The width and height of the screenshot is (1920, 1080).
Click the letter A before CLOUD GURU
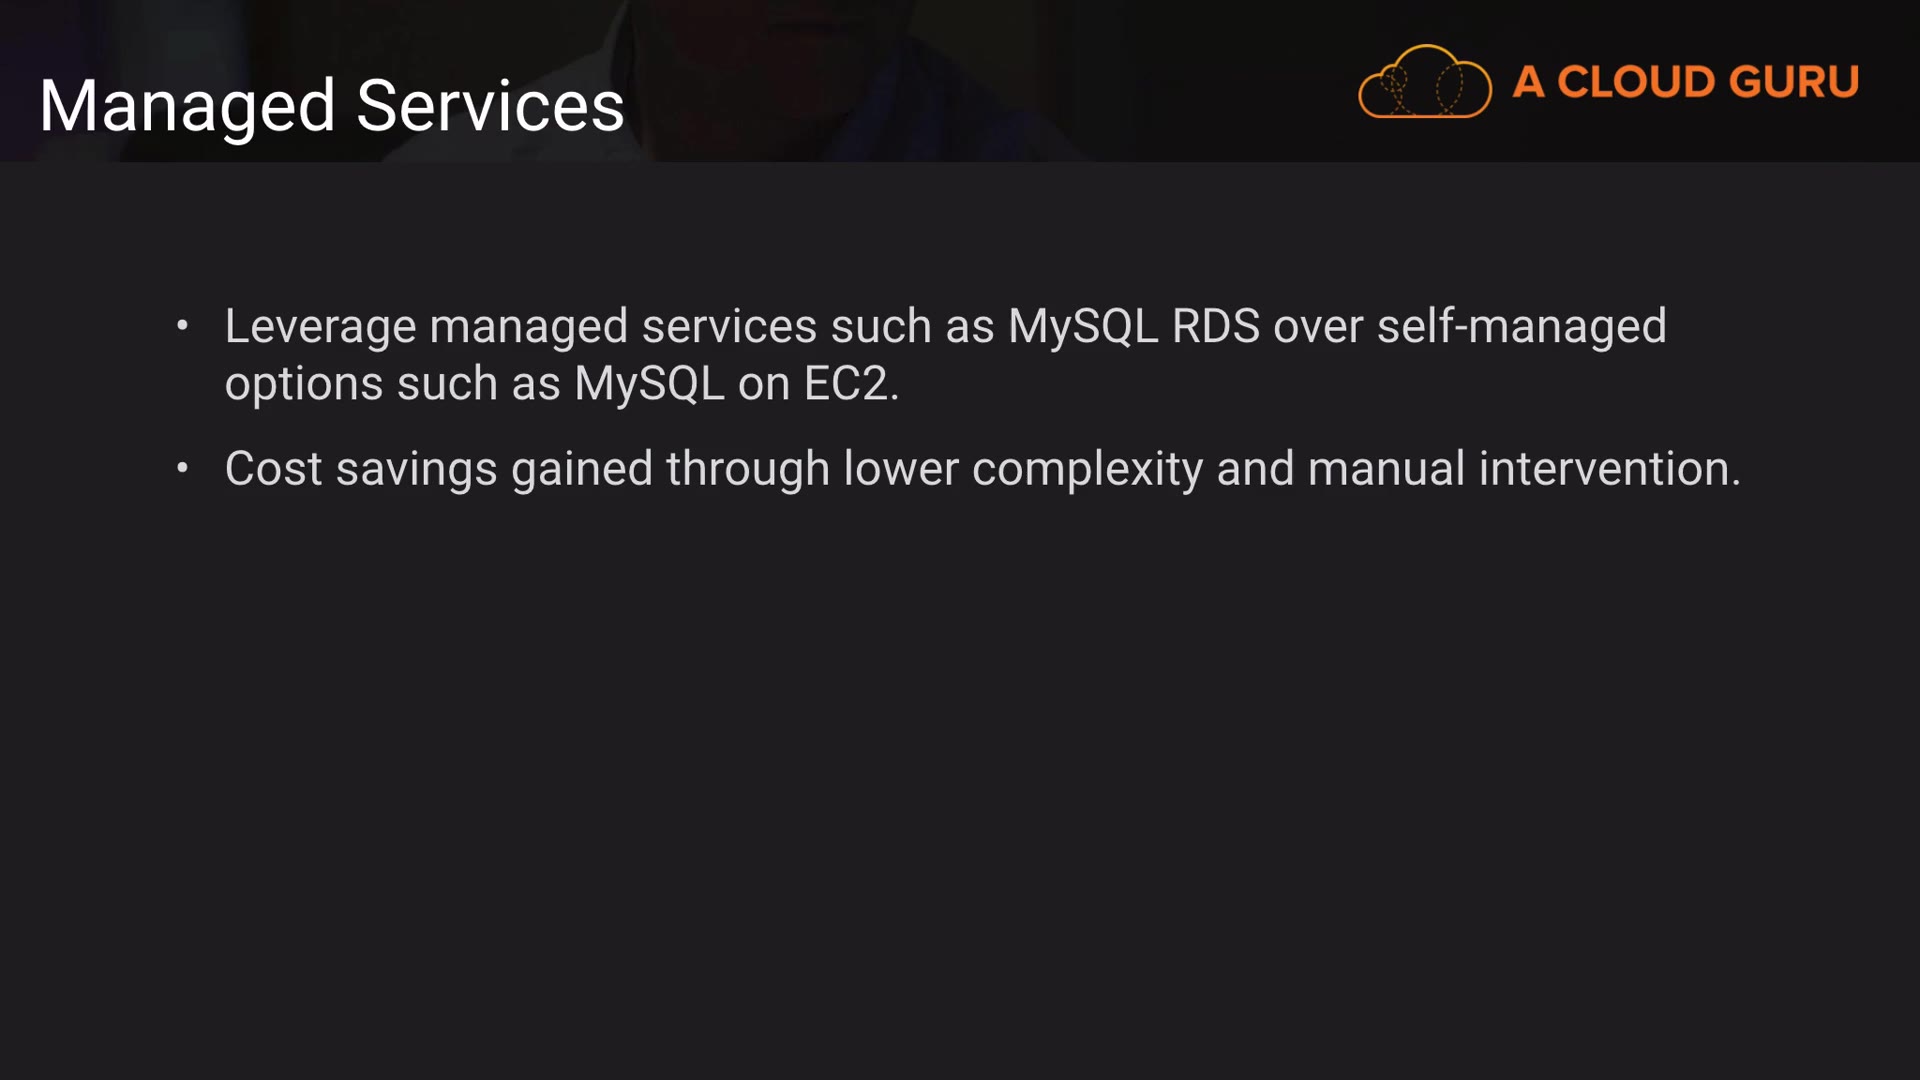[1528, 82]
